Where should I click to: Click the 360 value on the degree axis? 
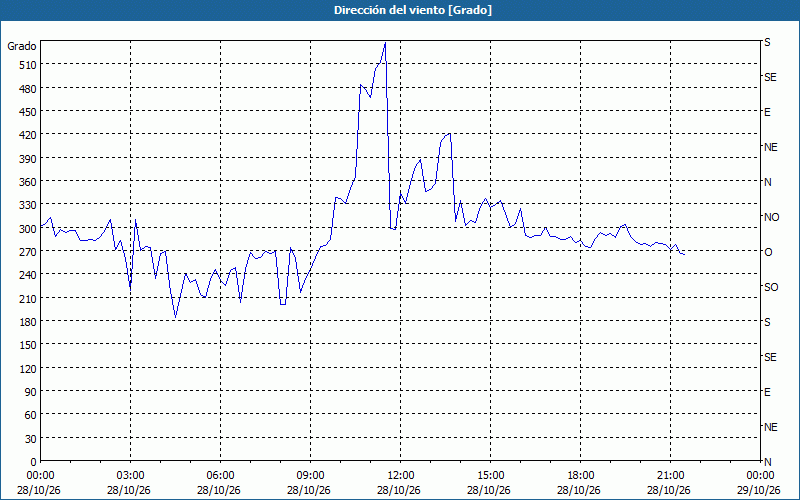(29, 182)
